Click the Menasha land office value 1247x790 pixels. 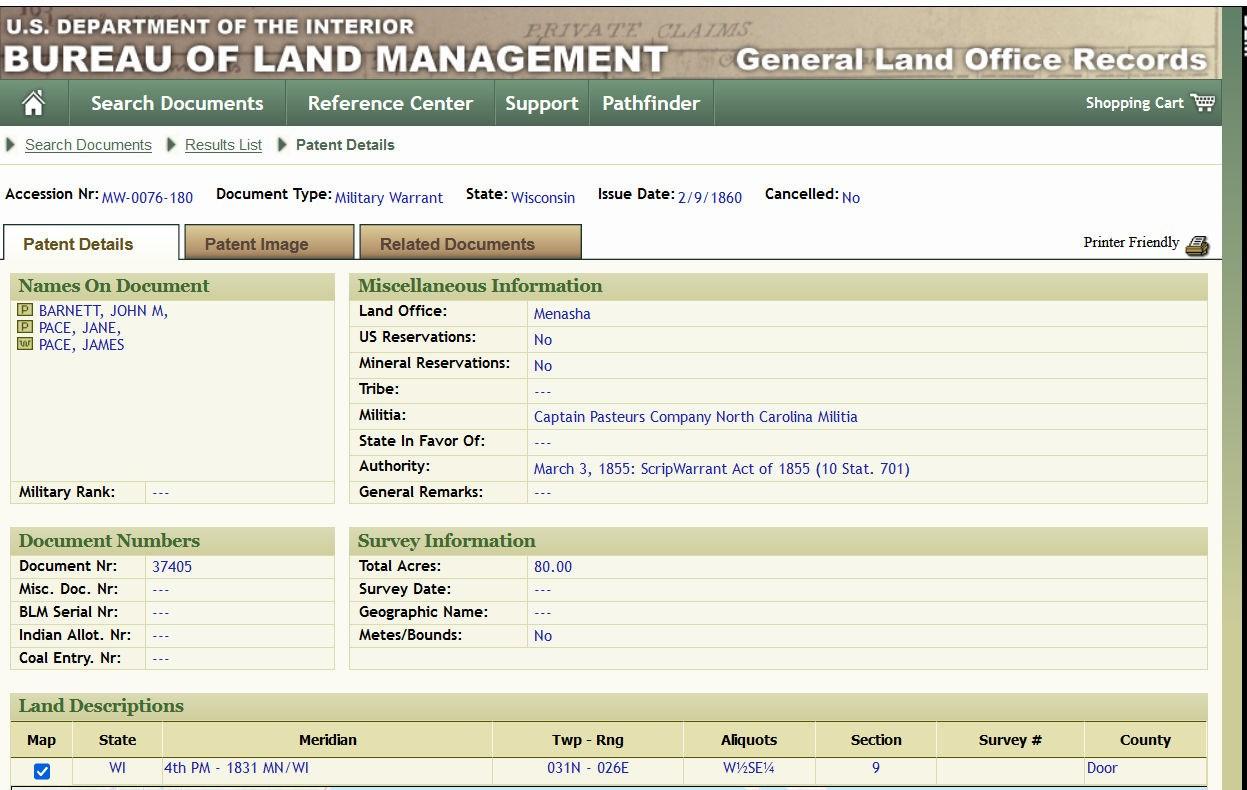point(562,314)
